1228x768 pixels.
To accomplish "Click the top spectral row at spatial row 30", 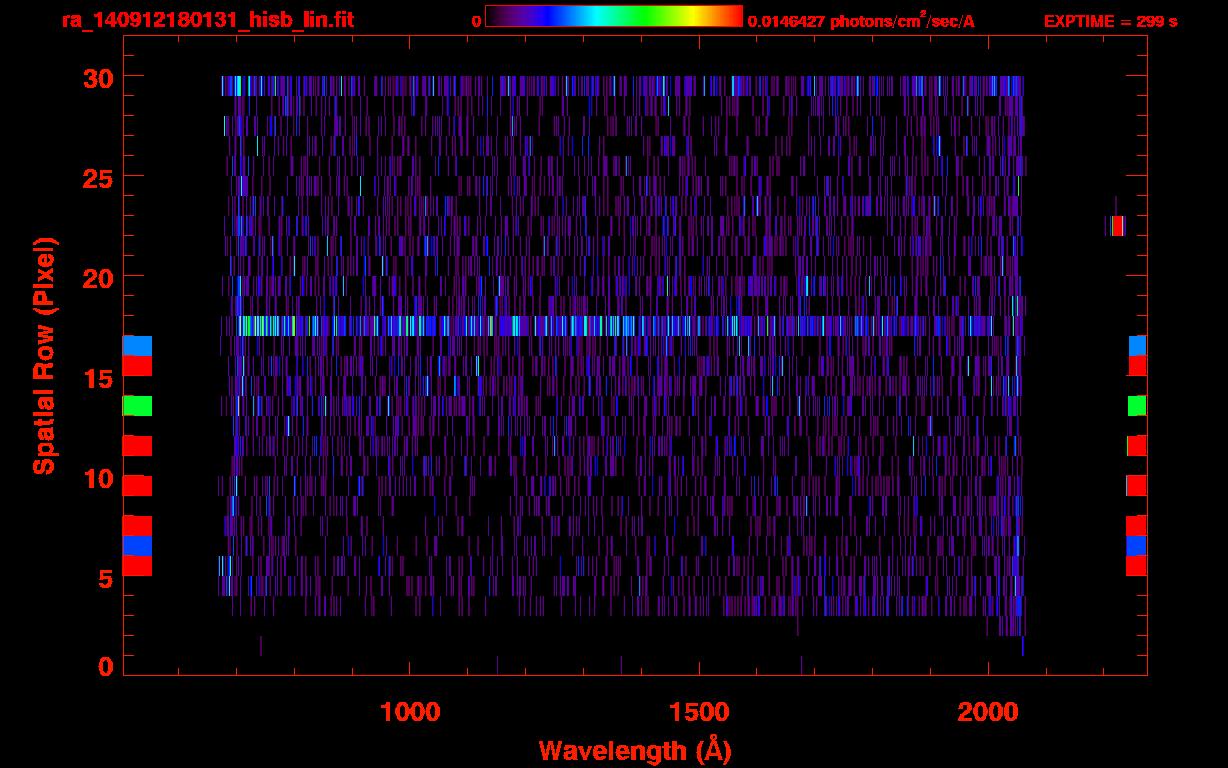I will (x=622, y=86).
